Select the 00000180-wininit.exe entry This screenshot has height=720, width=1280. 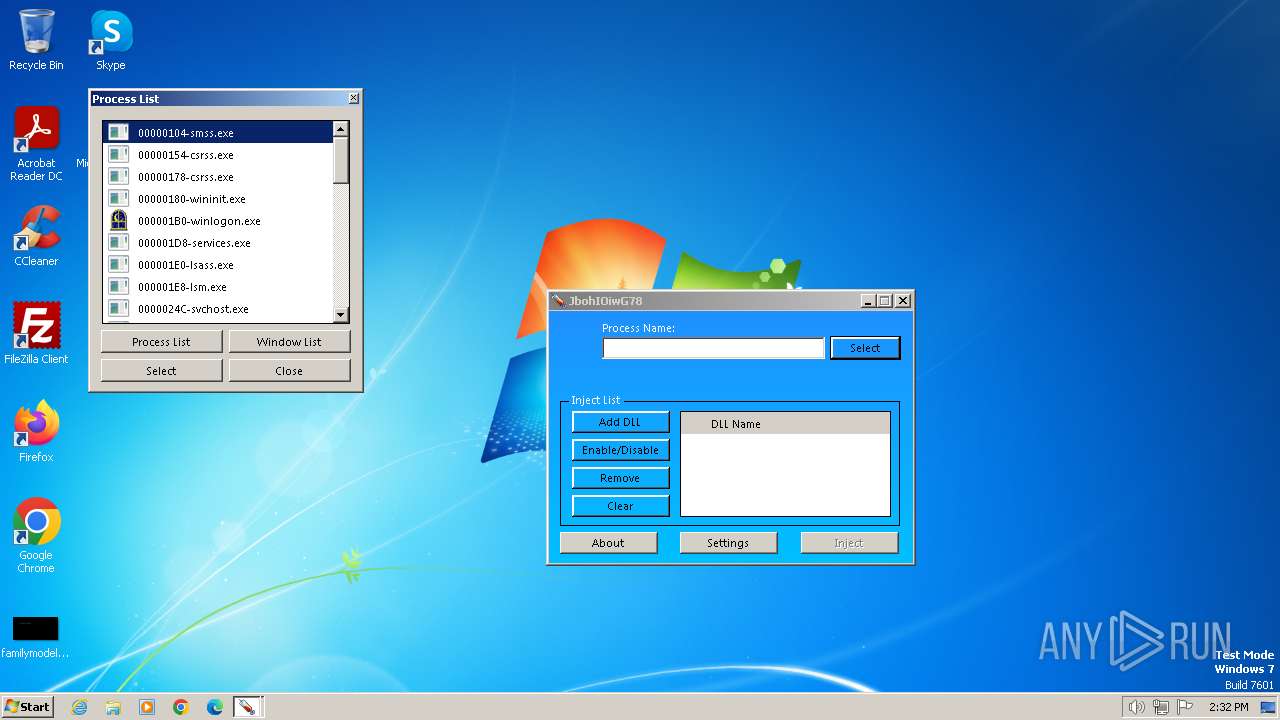218,198
